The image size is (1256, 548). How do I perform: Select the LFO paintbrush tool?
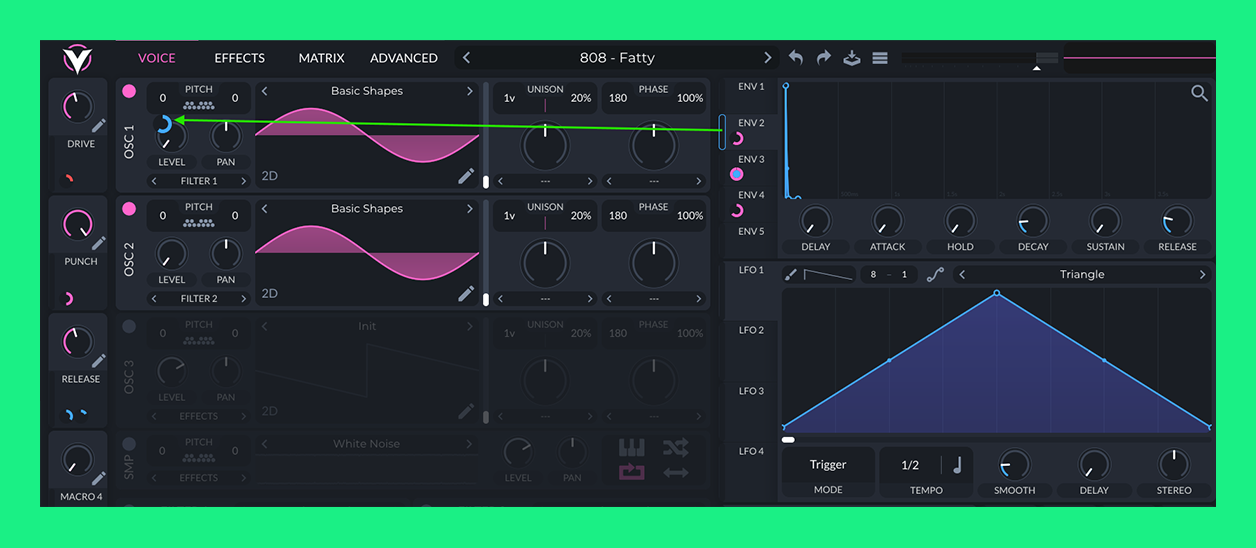click(791, 275)
